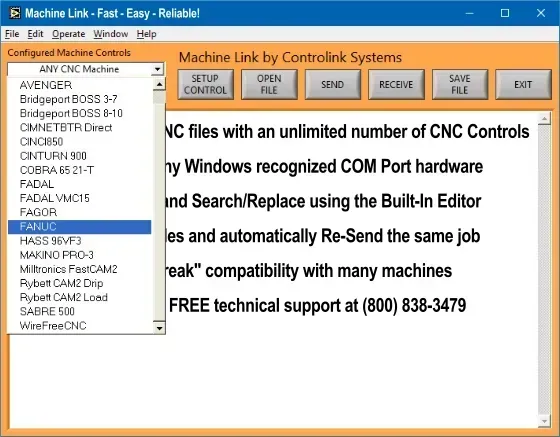This screenshot has width=560, height=437.
Task: Choose MAKINO PRO-3 from the list
Action: point(79,255)
